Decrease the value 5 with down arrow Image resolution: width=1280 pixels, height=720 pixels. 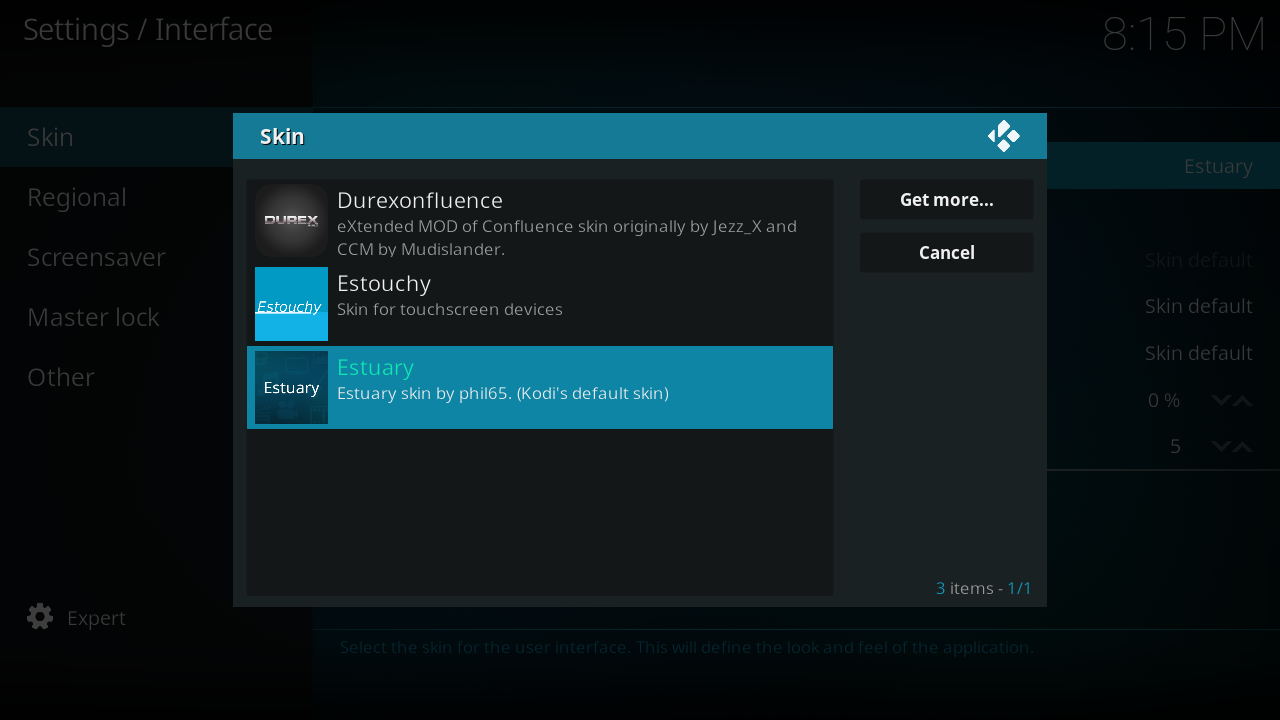[1221, 447]
